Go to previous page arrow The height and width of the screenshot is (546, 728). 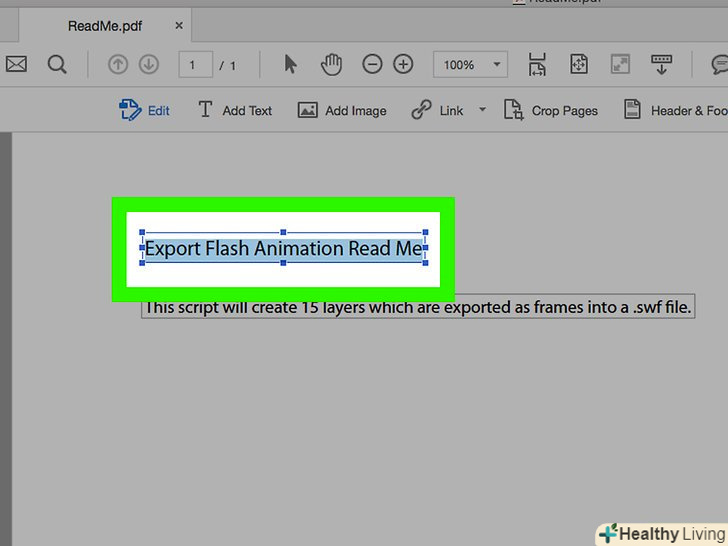(118, 65)
